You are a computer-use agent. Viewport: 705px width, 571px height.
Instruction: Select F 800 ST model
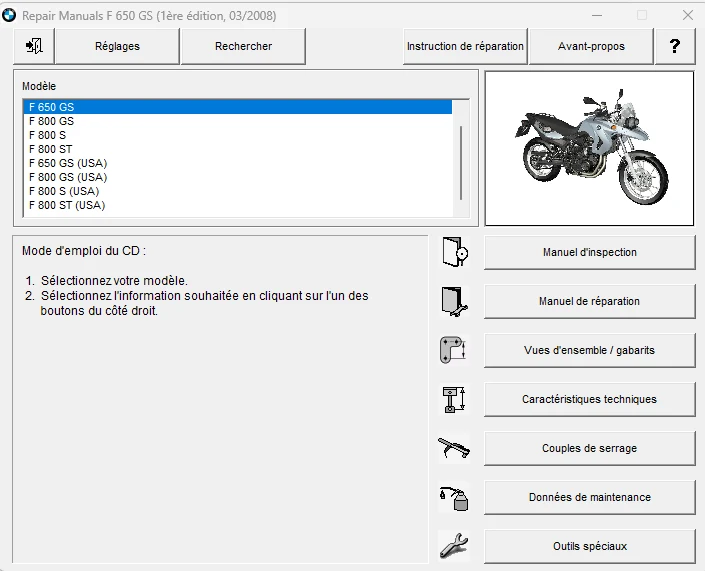coord(238,149)
